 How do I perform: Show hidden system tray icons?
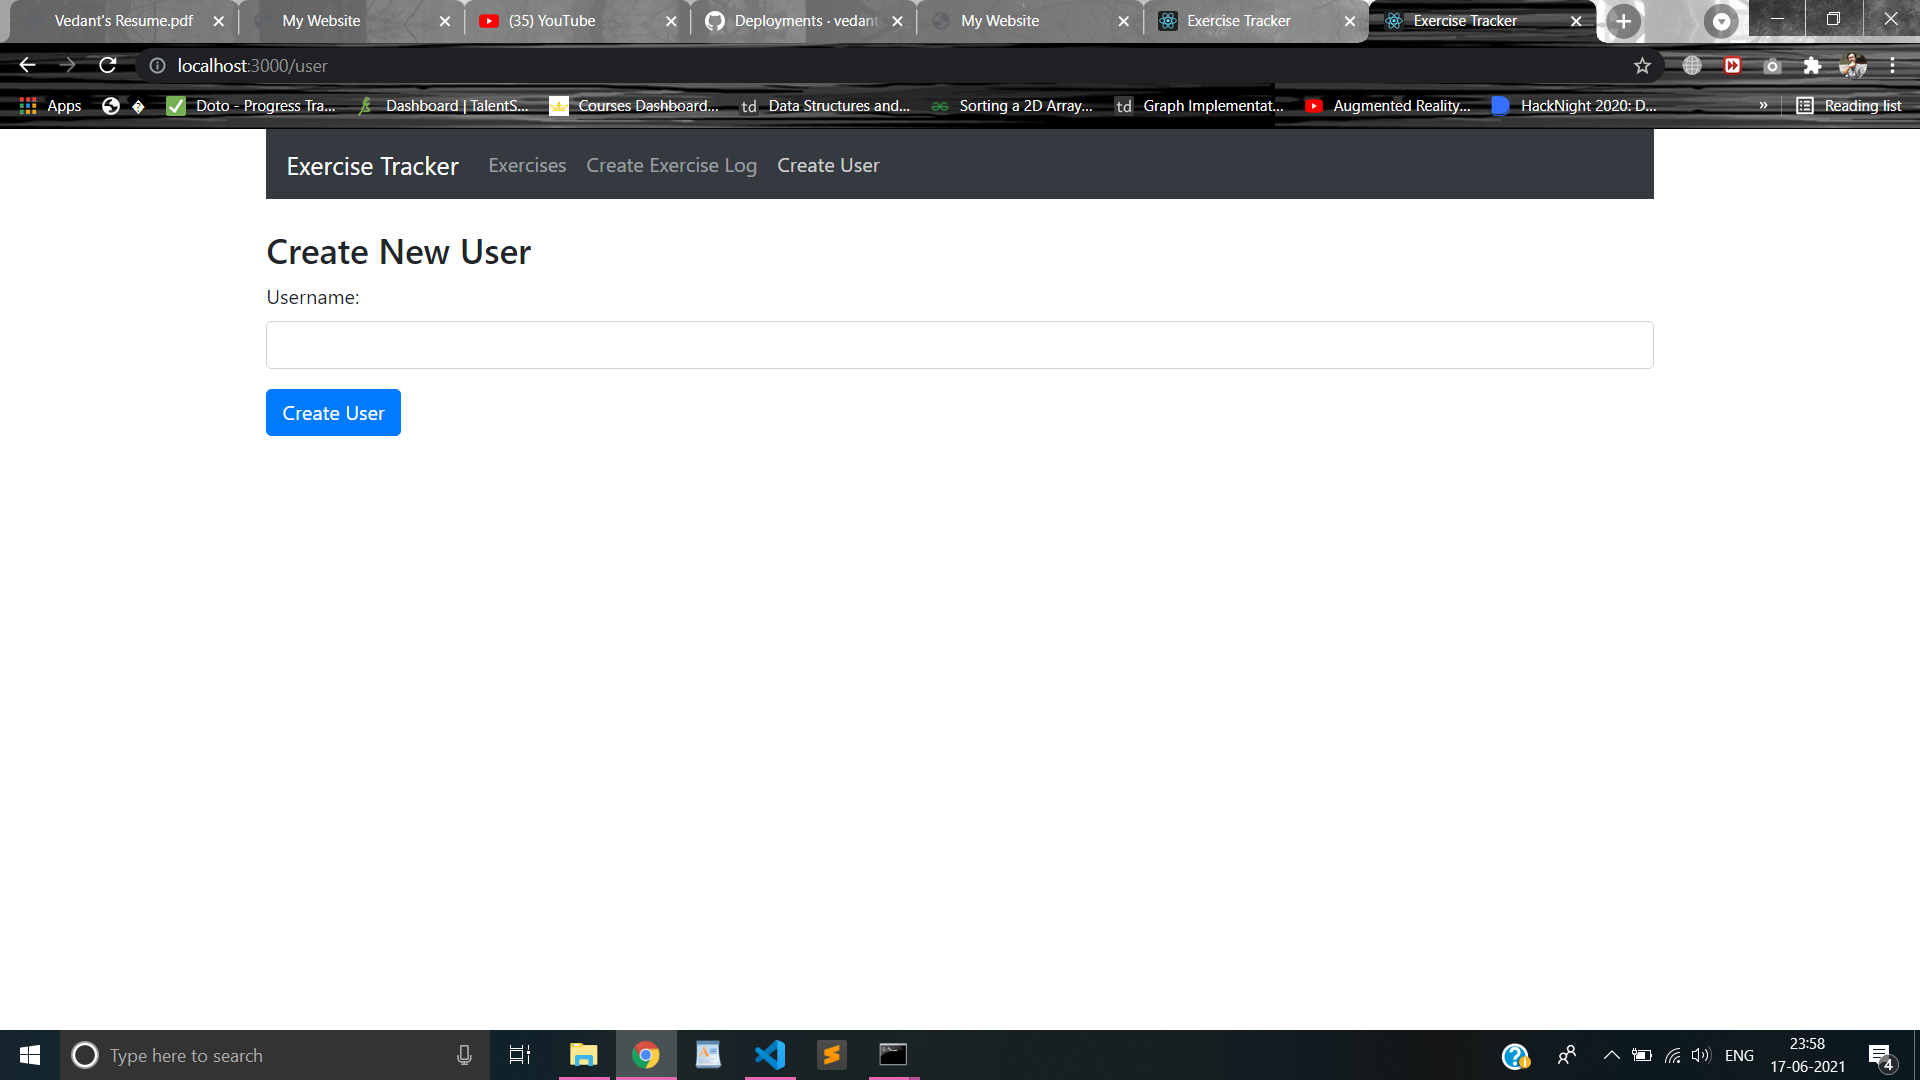[1611, 1055]
